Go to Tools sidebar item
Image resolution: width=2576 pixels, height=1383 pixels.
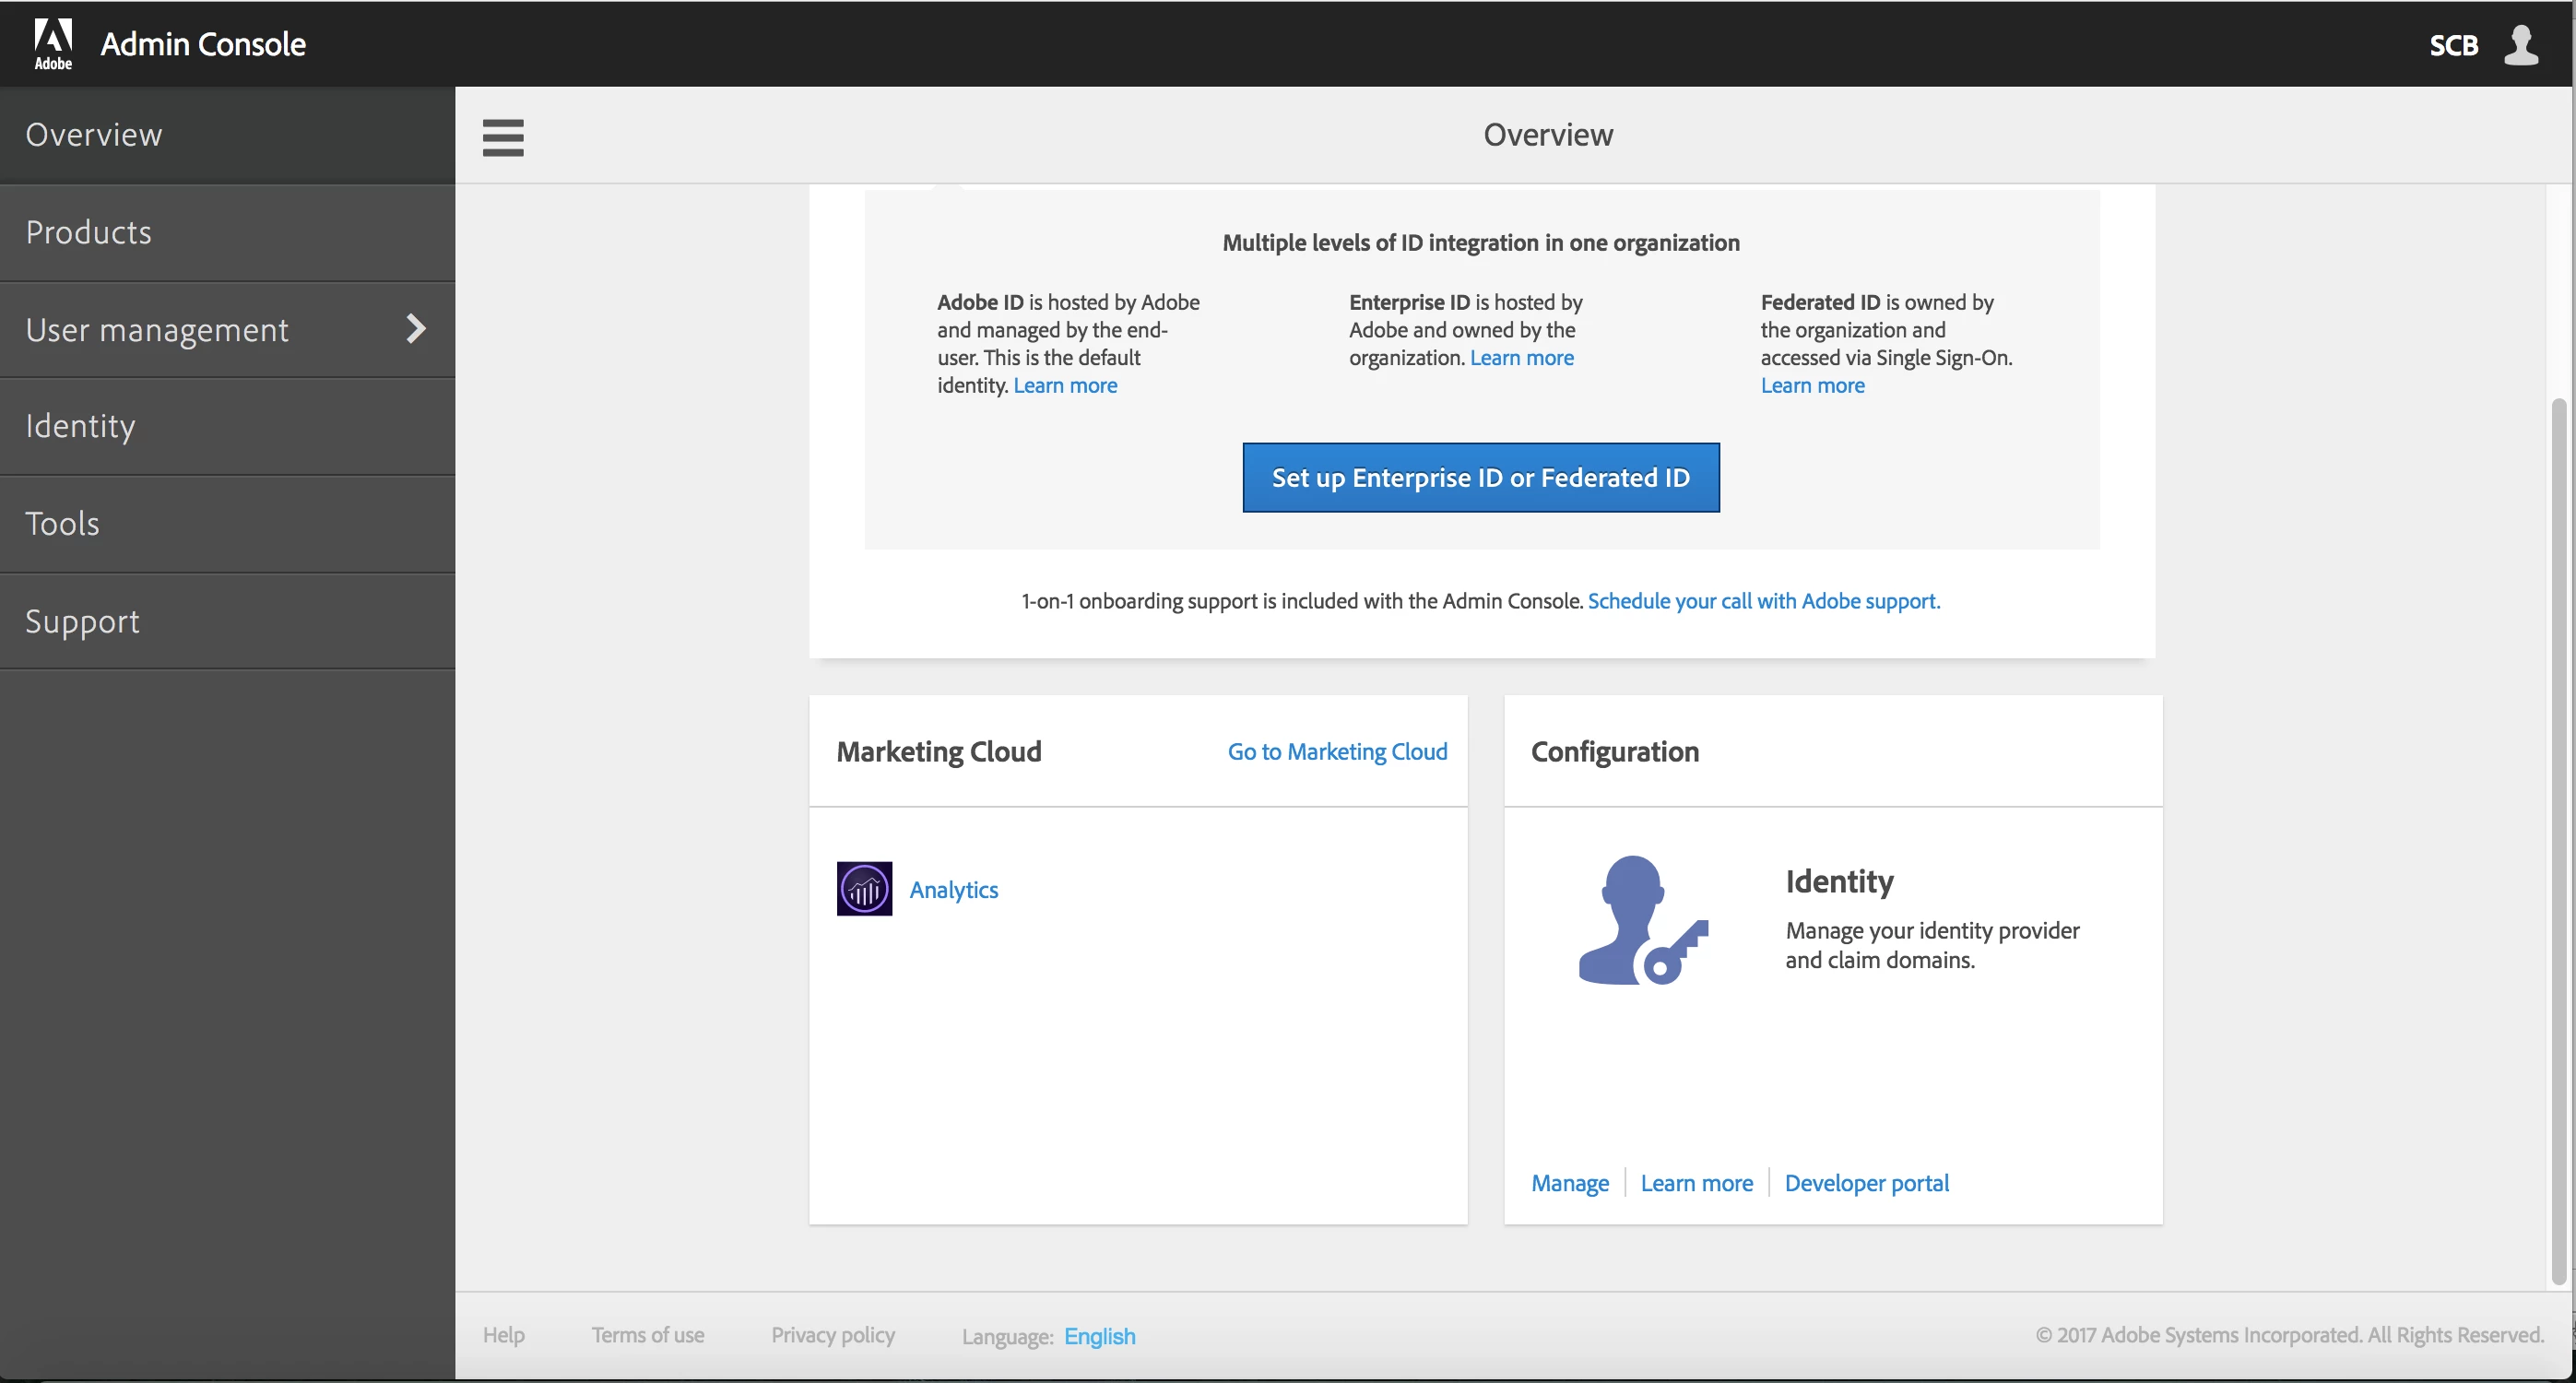tap(62, 523)
